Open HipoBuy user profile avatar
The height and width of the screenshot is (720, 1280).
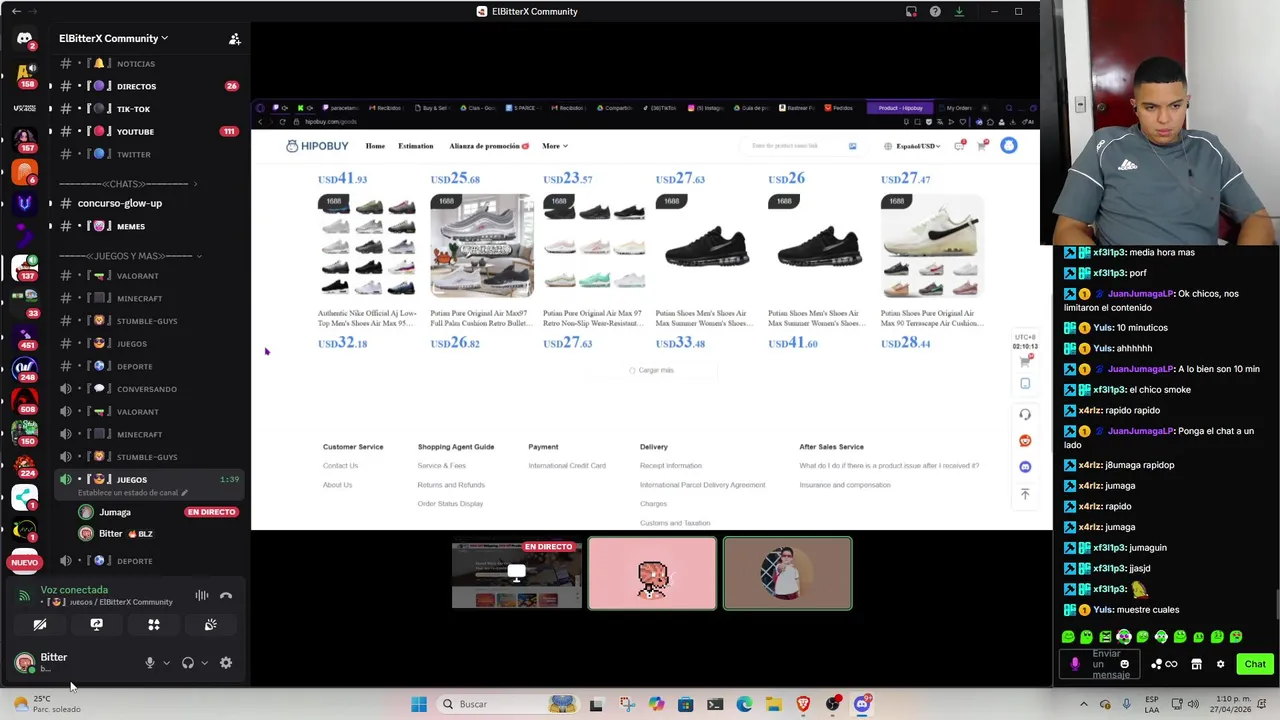click(x=1008, y=146)
